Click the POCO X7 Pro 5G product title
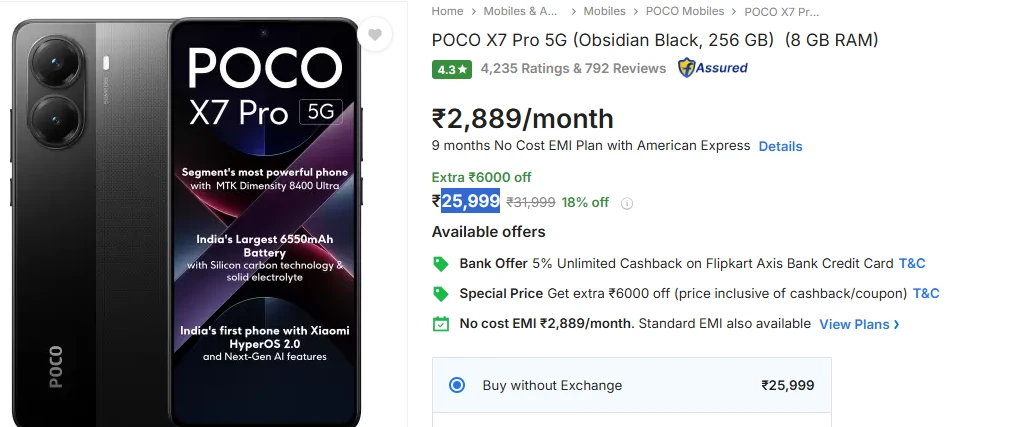Screen dimensions: 1017x427 (x=654, y=40)
